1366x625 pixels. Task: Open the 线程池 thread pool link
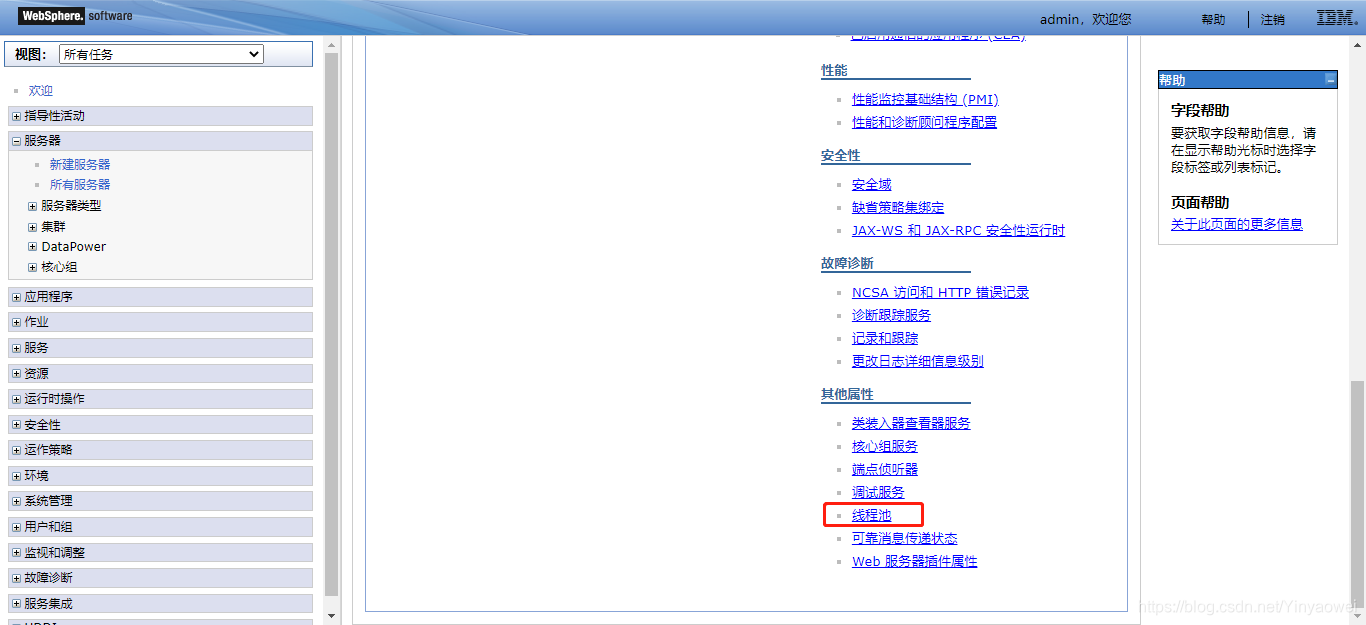pyautogui.click(x=872, y=515)
